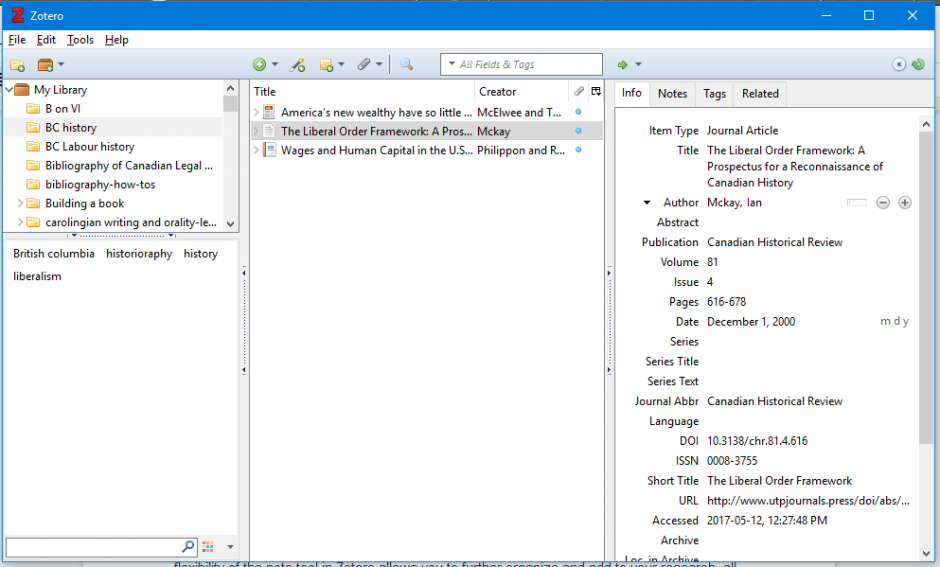Open the Help menu
This screenshot has width=940, height=567.
(x=117, y=40)
